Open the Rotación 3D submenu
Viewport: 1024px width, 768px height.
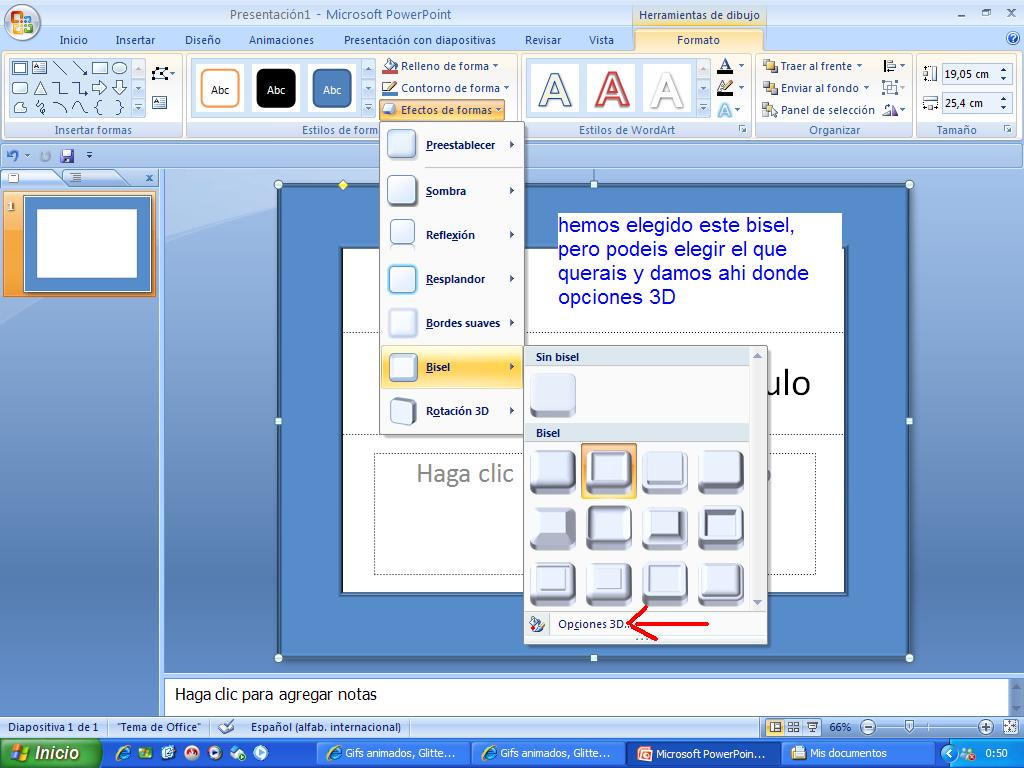coord(452,411)
